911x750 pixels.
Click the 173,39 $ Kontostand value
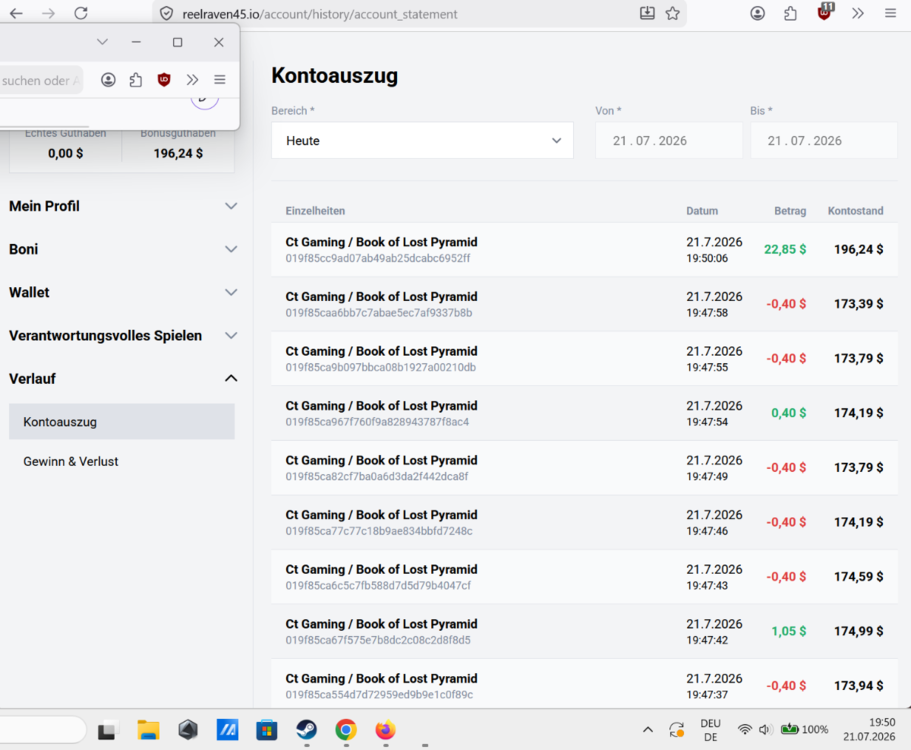tap(859, 304)
